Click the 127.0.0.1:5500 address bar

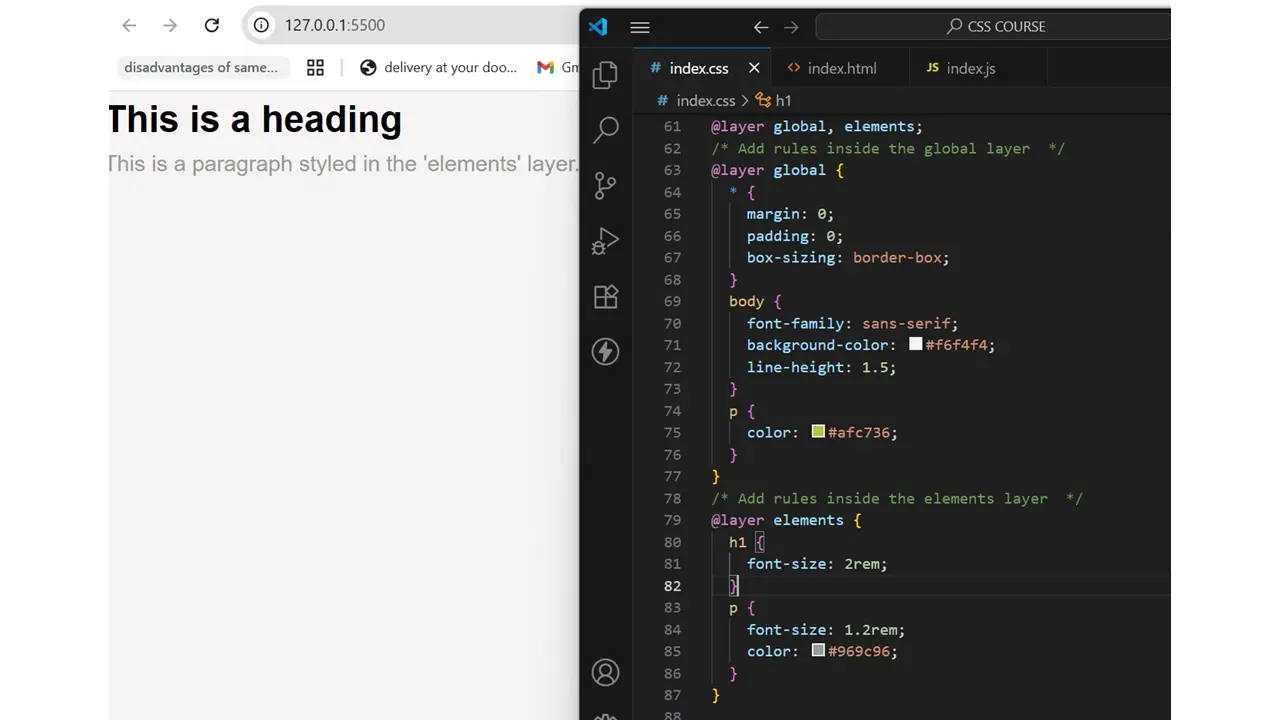[x=334, y=25]
